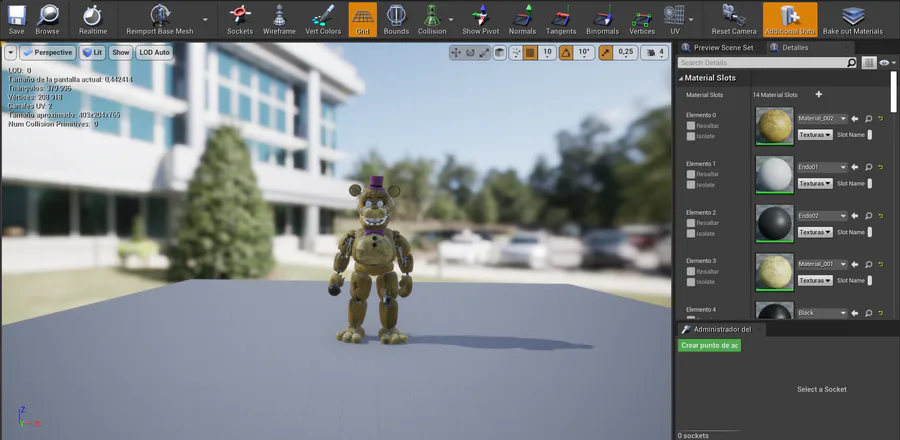Open Texturas dropdown for Material_001
The height and width of the screenshot is (440, 900).
point(815,281)
